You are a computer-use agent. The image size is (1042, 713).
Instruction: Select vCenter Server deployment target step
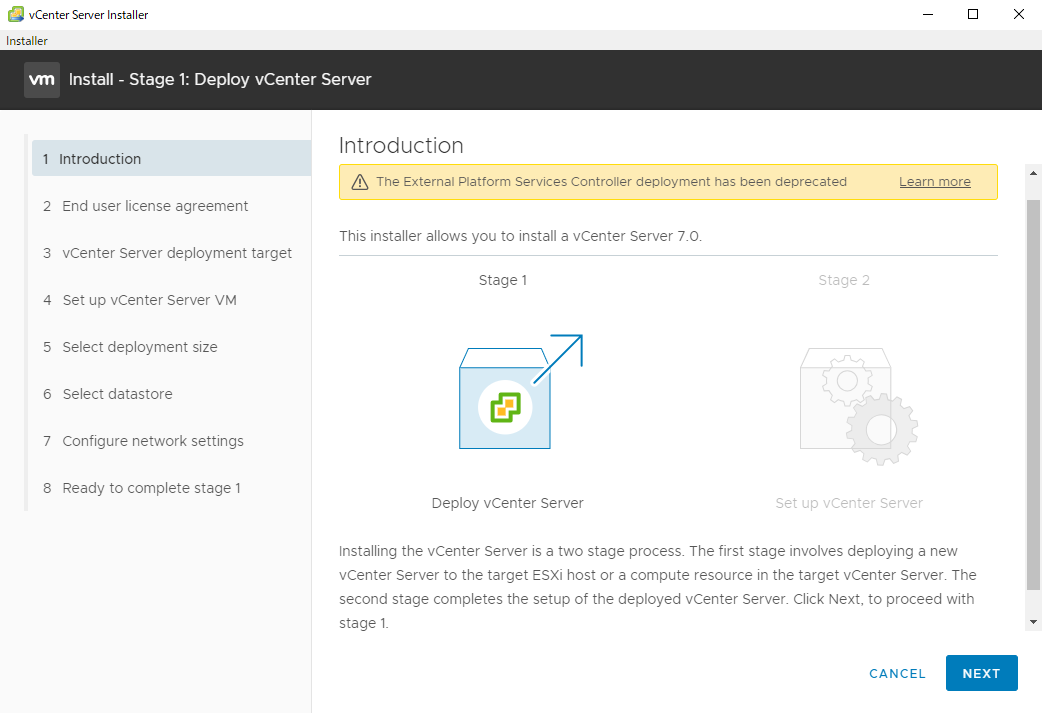177,253
